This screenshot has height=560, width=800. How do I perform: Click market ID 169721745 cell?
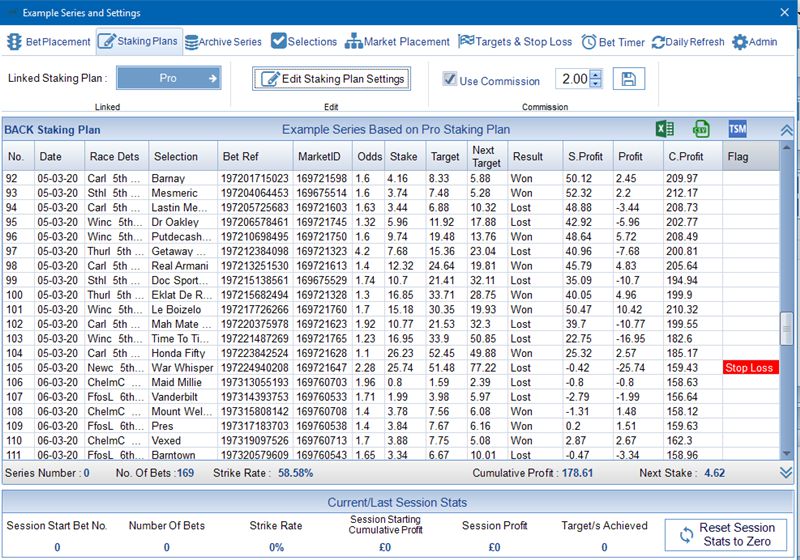pyautogui.click(x=321, y=222)
